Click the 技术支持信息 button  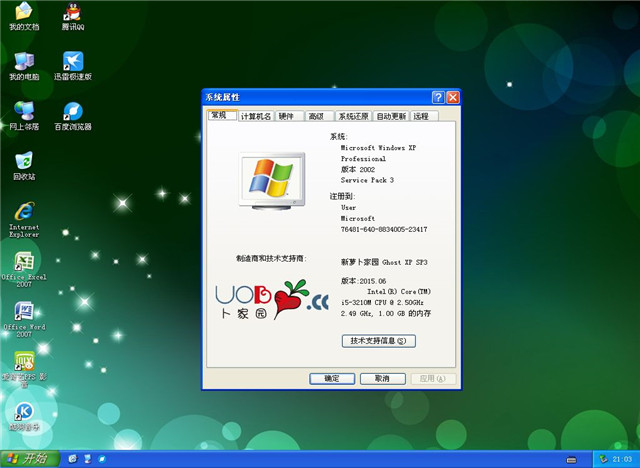(378, 341)
